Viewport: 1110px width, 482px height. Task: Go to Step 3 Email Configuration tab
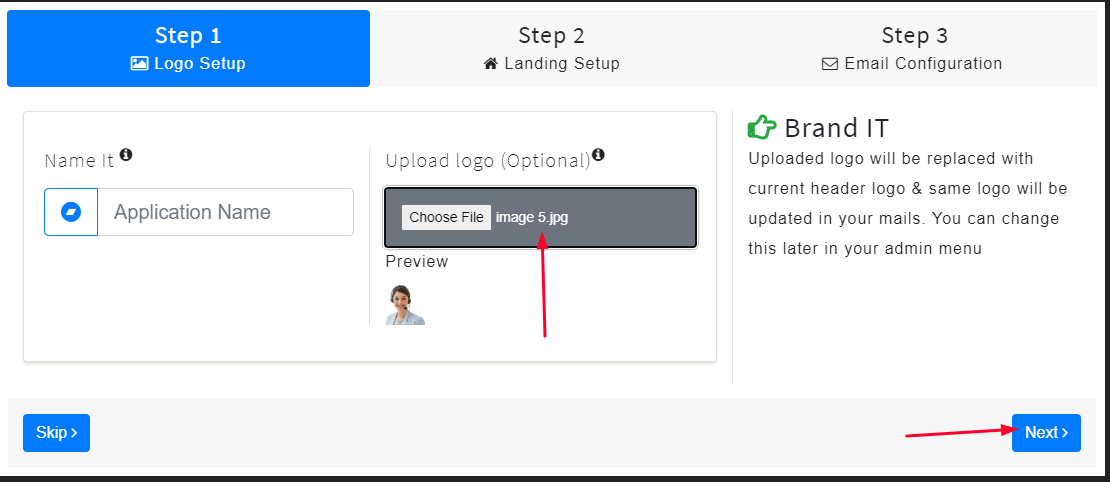click(914, 48)
